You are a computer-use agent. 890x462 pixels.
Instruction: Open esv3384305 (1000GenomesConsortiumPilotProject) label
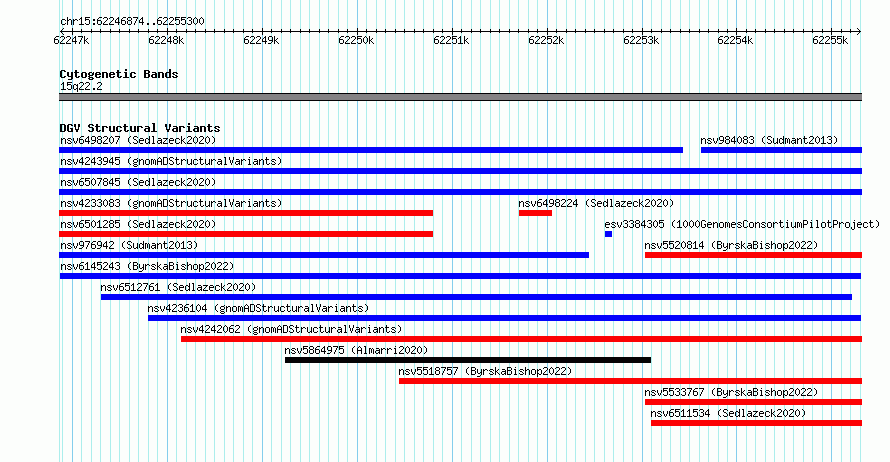click(742, 224)
